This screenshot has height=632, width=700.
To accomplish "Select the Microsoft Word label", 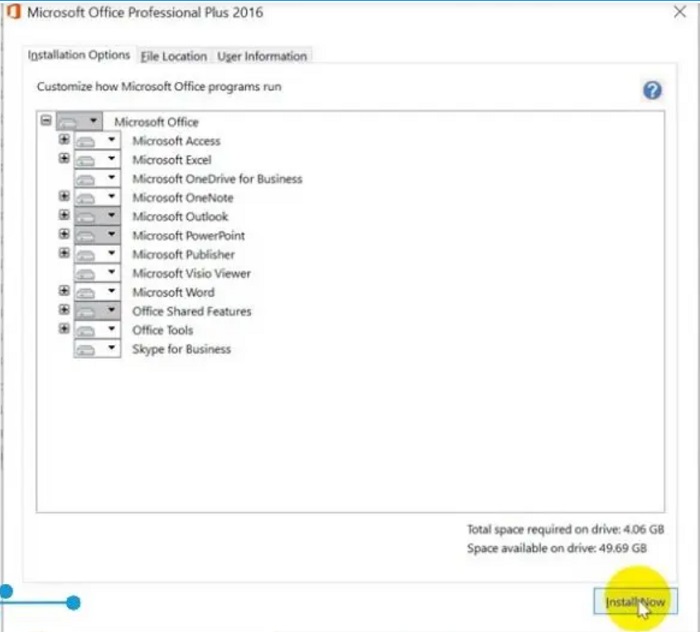I will pos(173,292).
